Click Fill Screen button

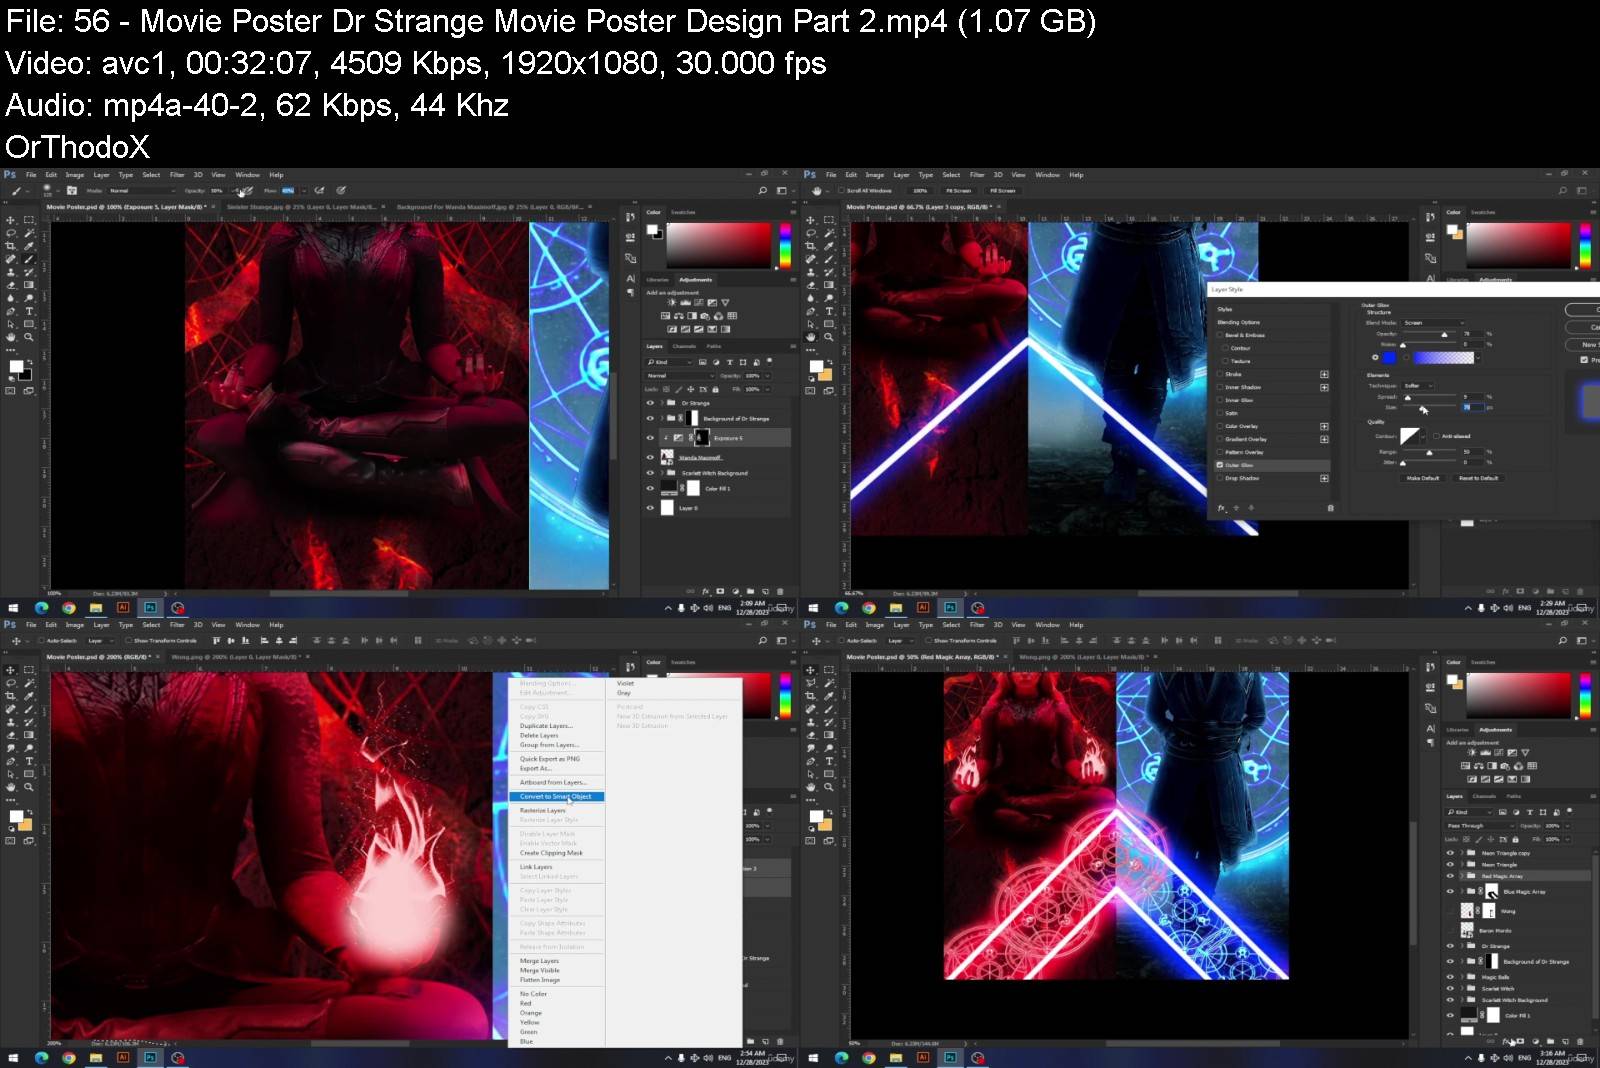coord(1003,190)
